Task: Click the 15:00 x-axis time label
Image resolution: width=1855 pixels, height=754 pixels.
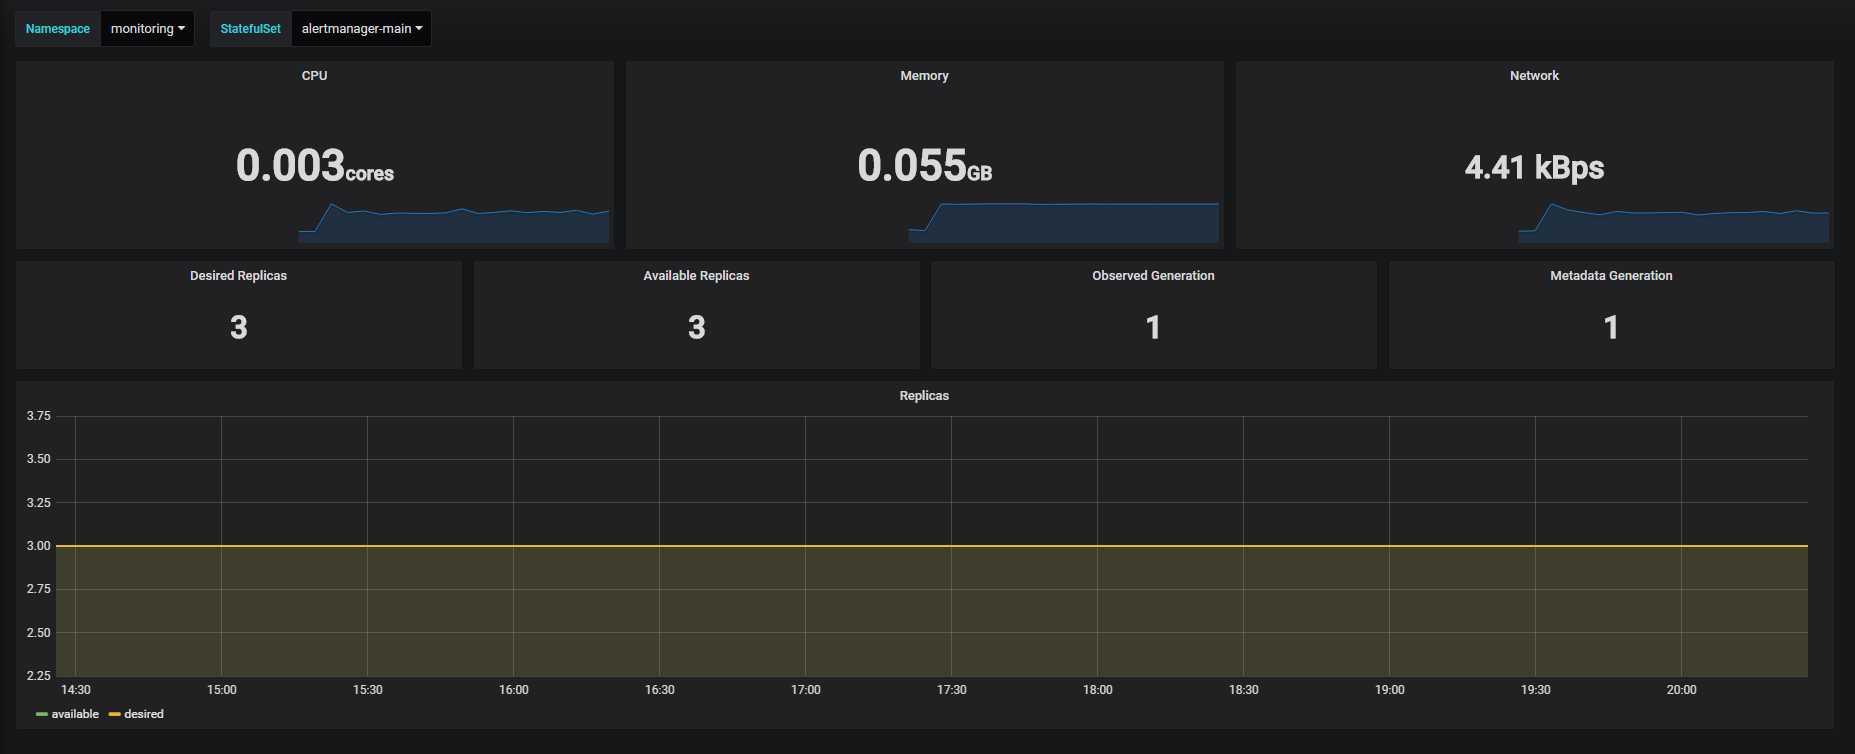Action: click(222, 690)
